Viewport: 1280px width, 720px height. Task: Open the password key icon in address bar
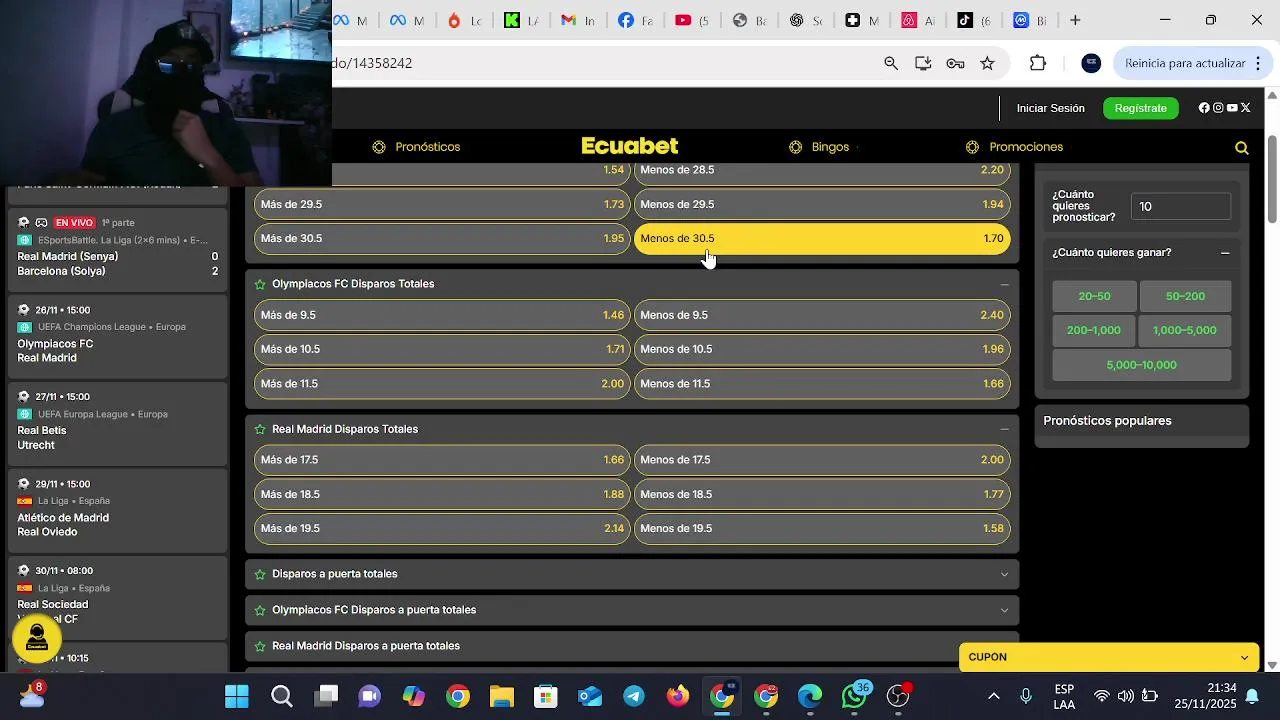pyautogui.click(x=955, y=63)
